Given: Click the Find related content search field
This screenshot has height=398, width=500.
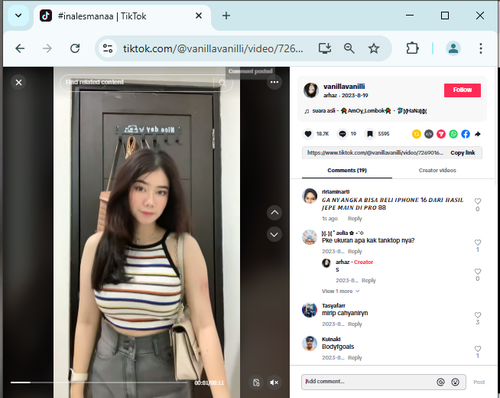Looking at the screenshot, I should tap(137, 82).
